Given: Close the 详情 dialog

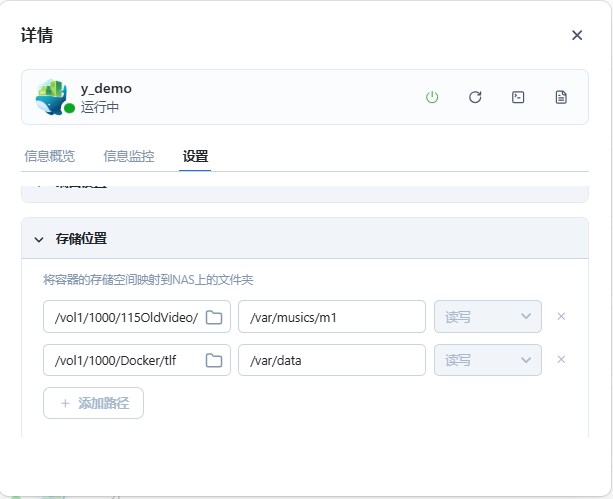Looking at the screenshot, I should 577,35.
